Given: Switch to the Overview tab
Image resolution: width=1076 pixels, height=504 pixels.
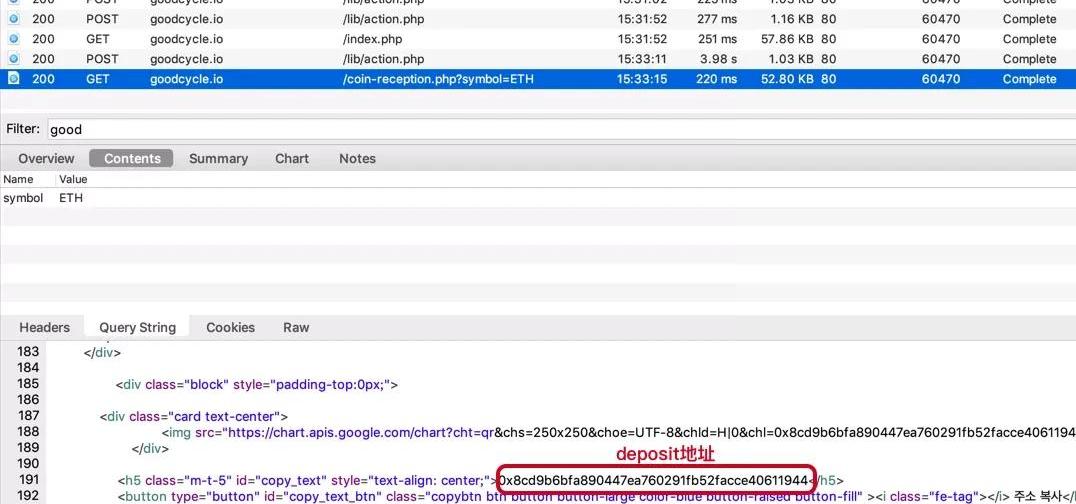Looking at the screenshot, I should click(46, 158).
